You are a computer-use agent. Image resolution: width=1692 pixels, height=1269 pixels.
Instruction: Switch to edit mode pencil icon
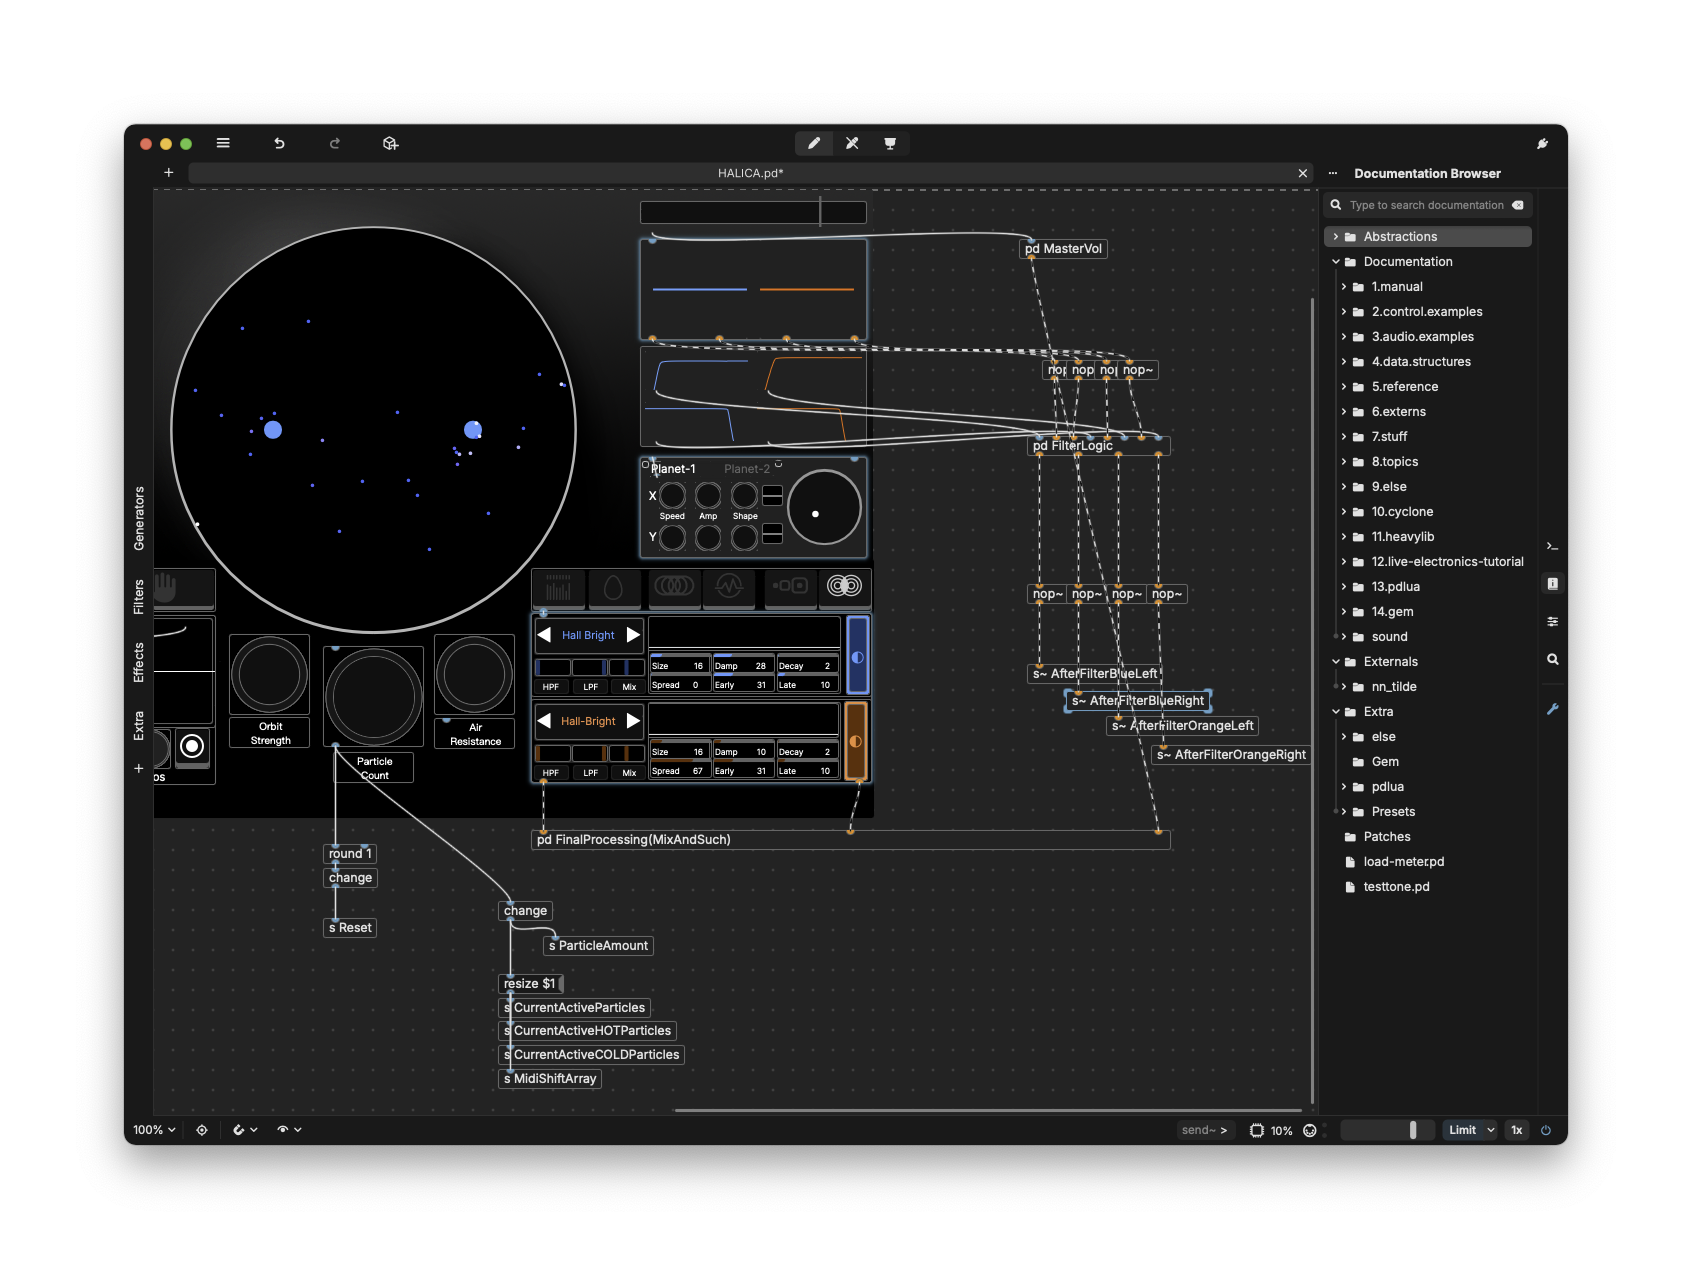point(814,143)
